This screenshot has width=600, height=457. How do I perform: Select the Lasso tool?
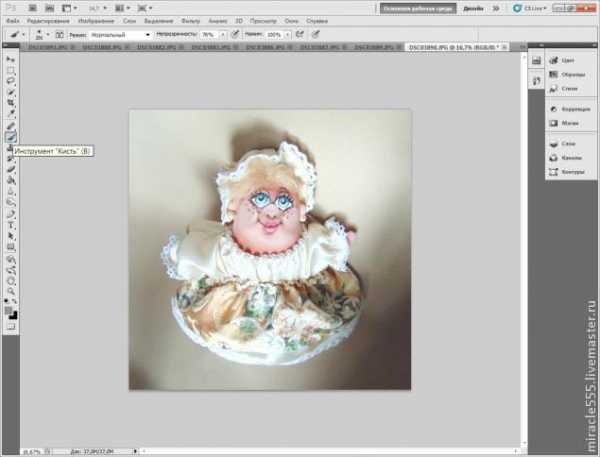[x=11, y=81]
